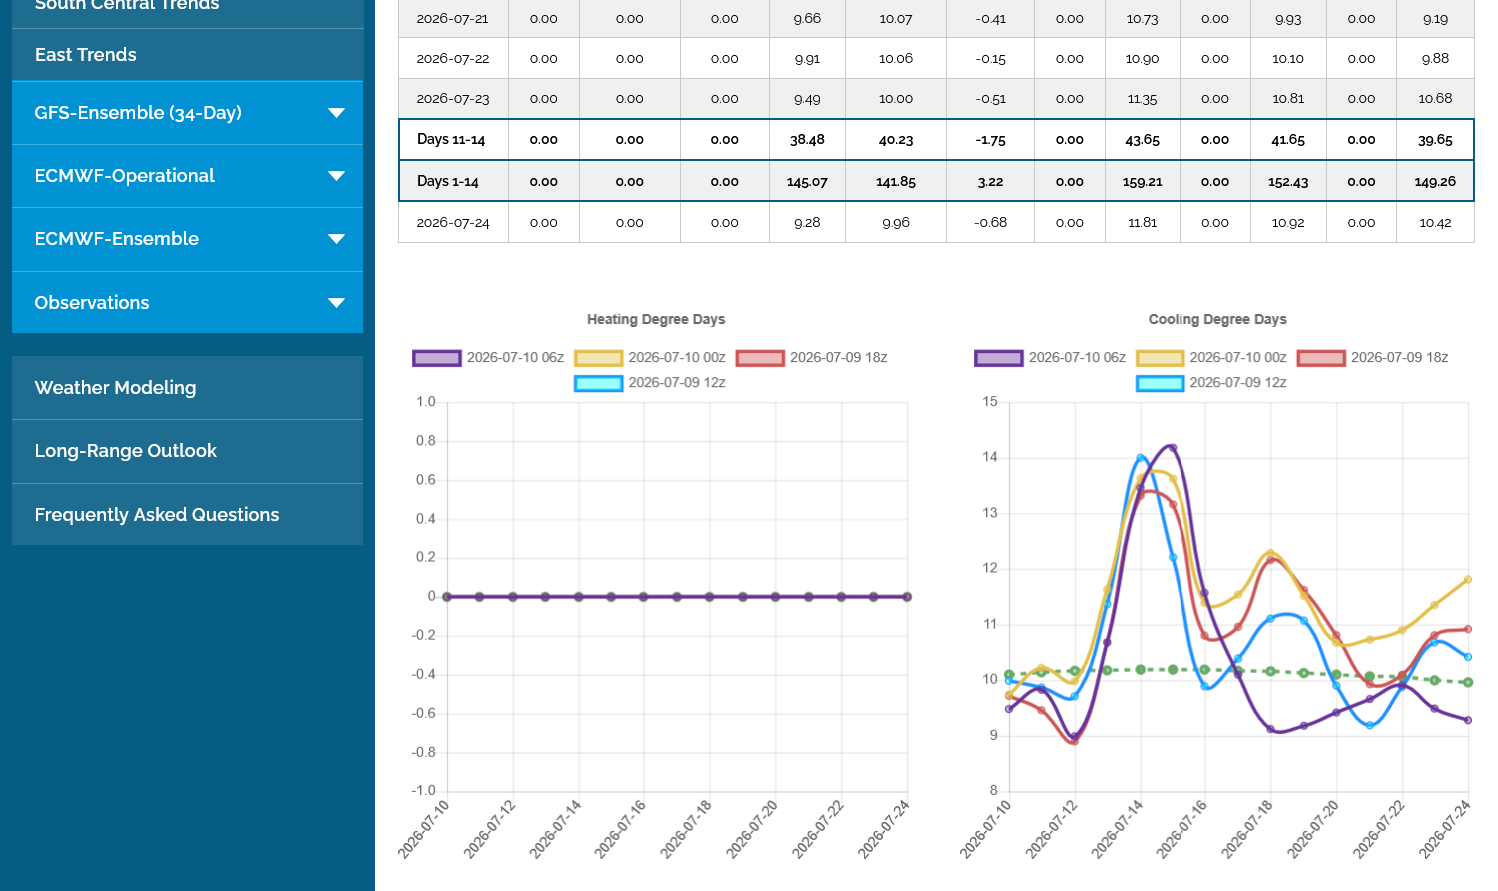
Task: Click the 10.90 cell in the table
Action: 1142,59
